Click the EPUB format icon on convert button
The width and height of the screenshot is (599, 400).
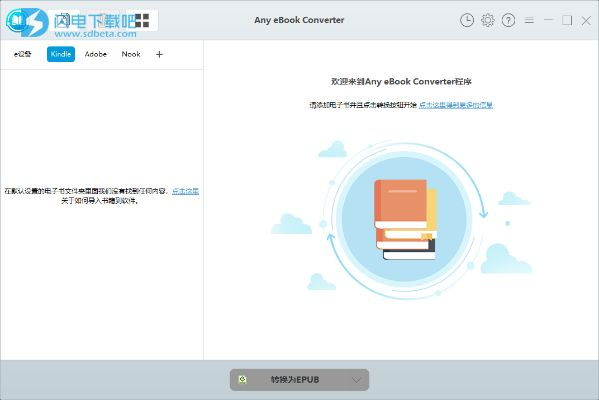point(243,380)
